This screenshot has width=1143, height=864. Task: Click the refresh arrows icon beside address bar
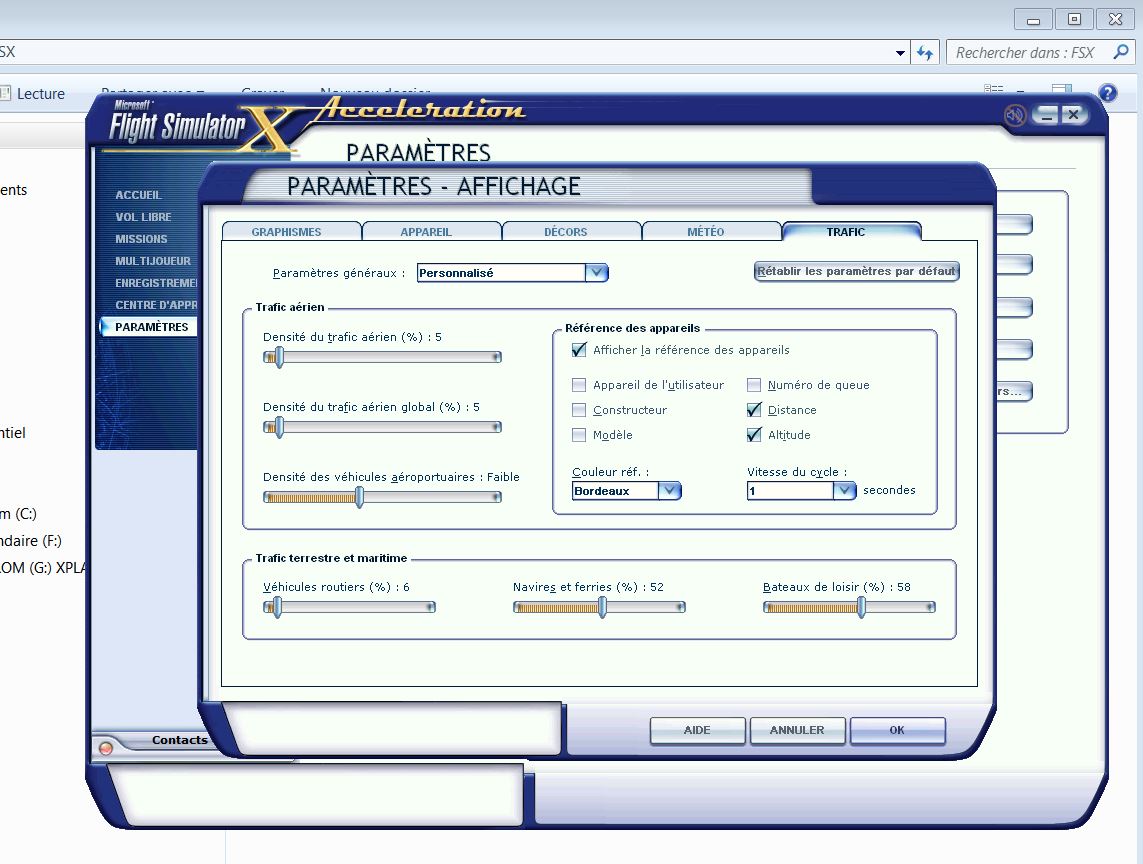pos(925,52)
